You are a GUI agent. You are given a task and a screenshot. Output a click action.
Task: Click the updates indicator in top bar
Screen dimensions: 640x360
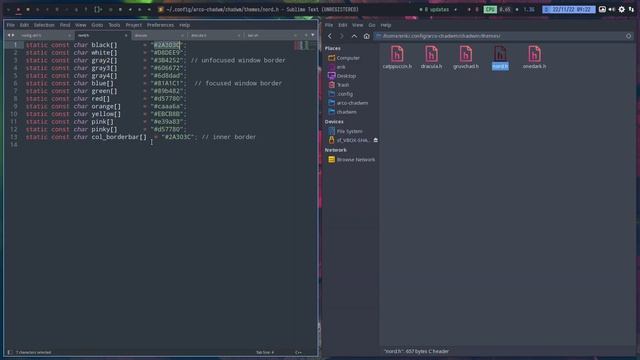coord(434,9)
